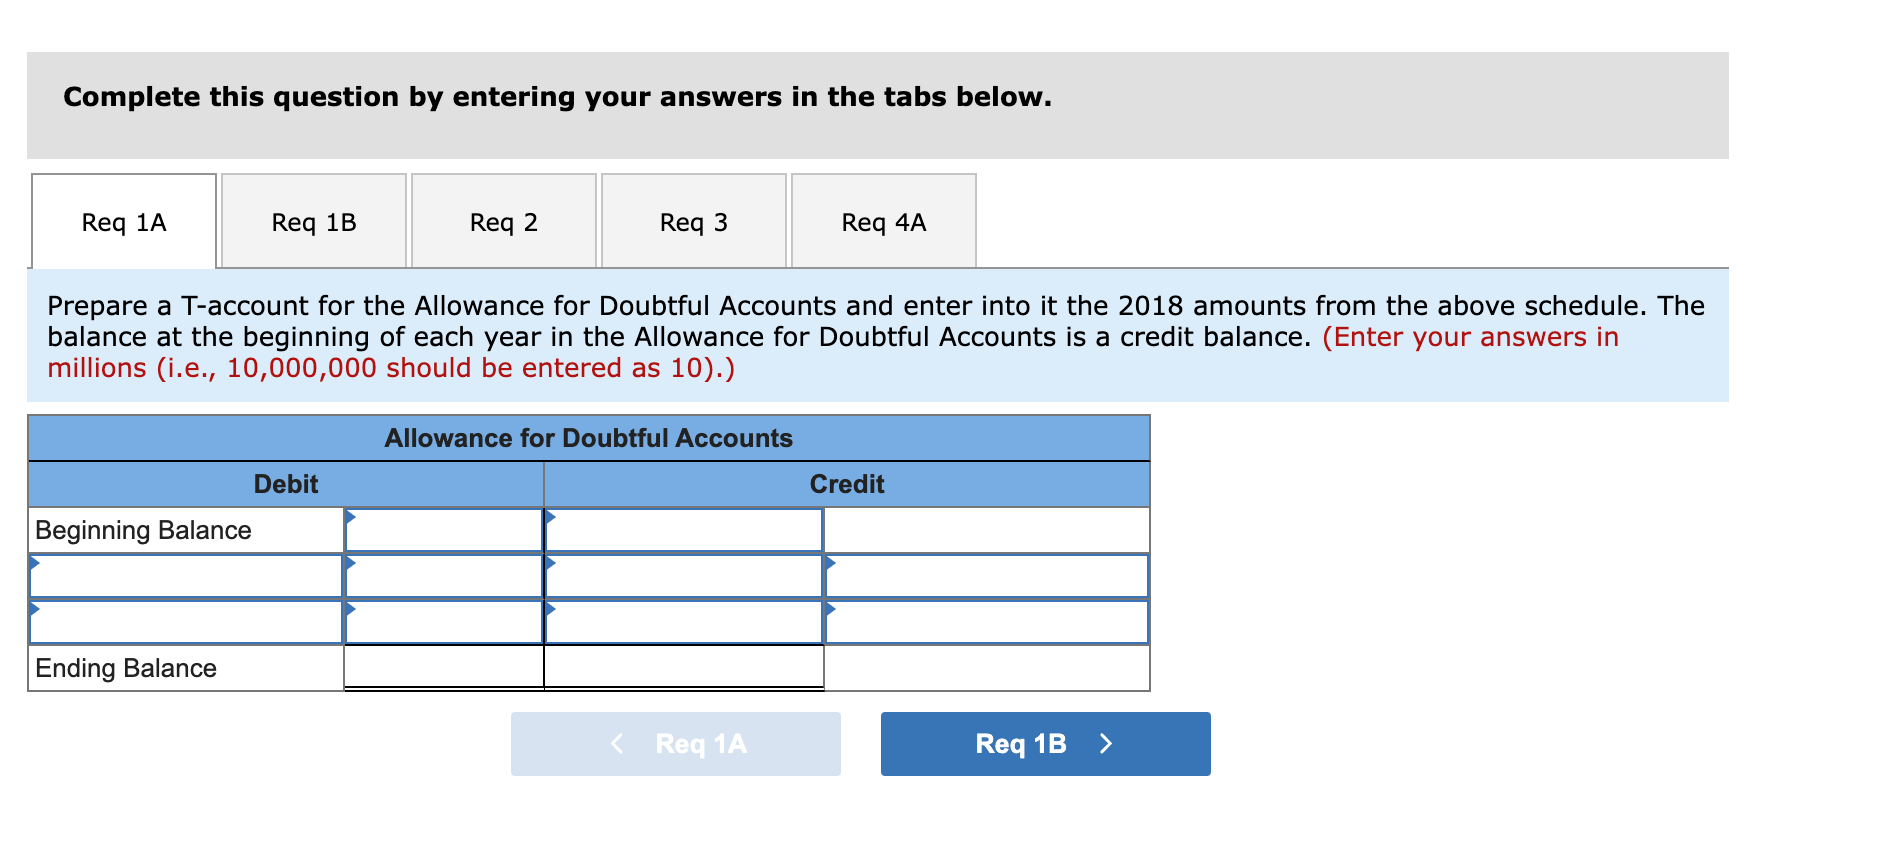Image resolution: width=1887 pixels, height=848 pixels.
Task: Switch to the Req 4A tab
Action: 883,221
